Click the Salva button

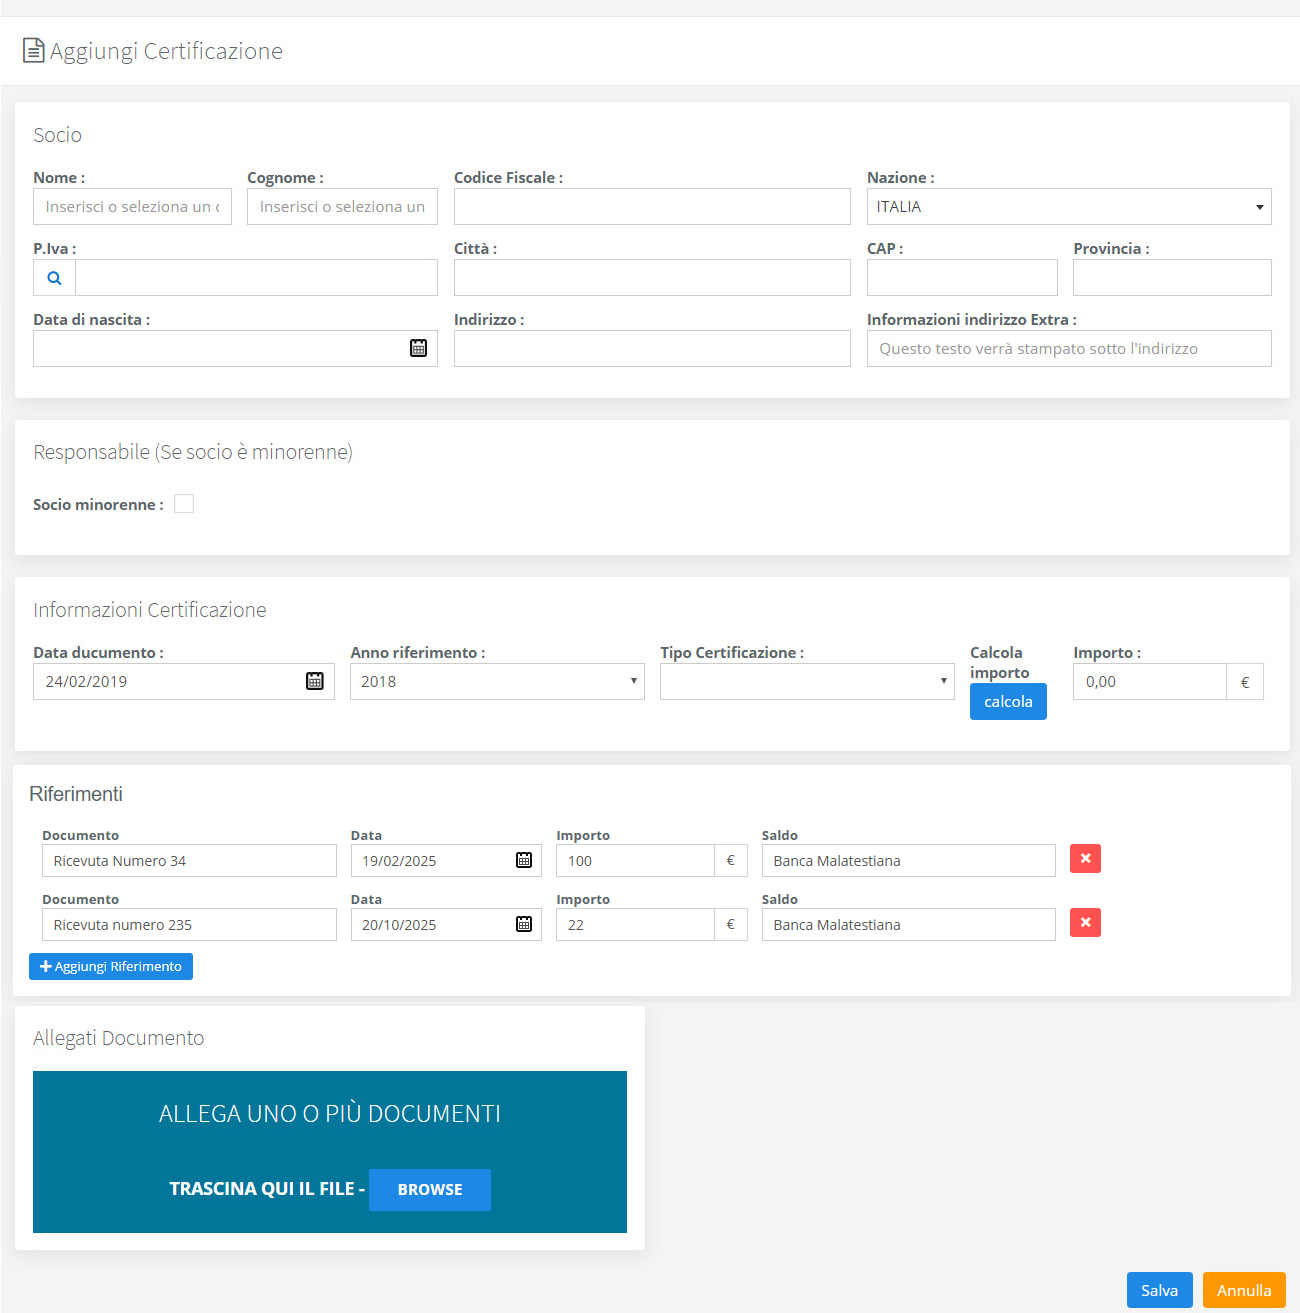1159,1290
